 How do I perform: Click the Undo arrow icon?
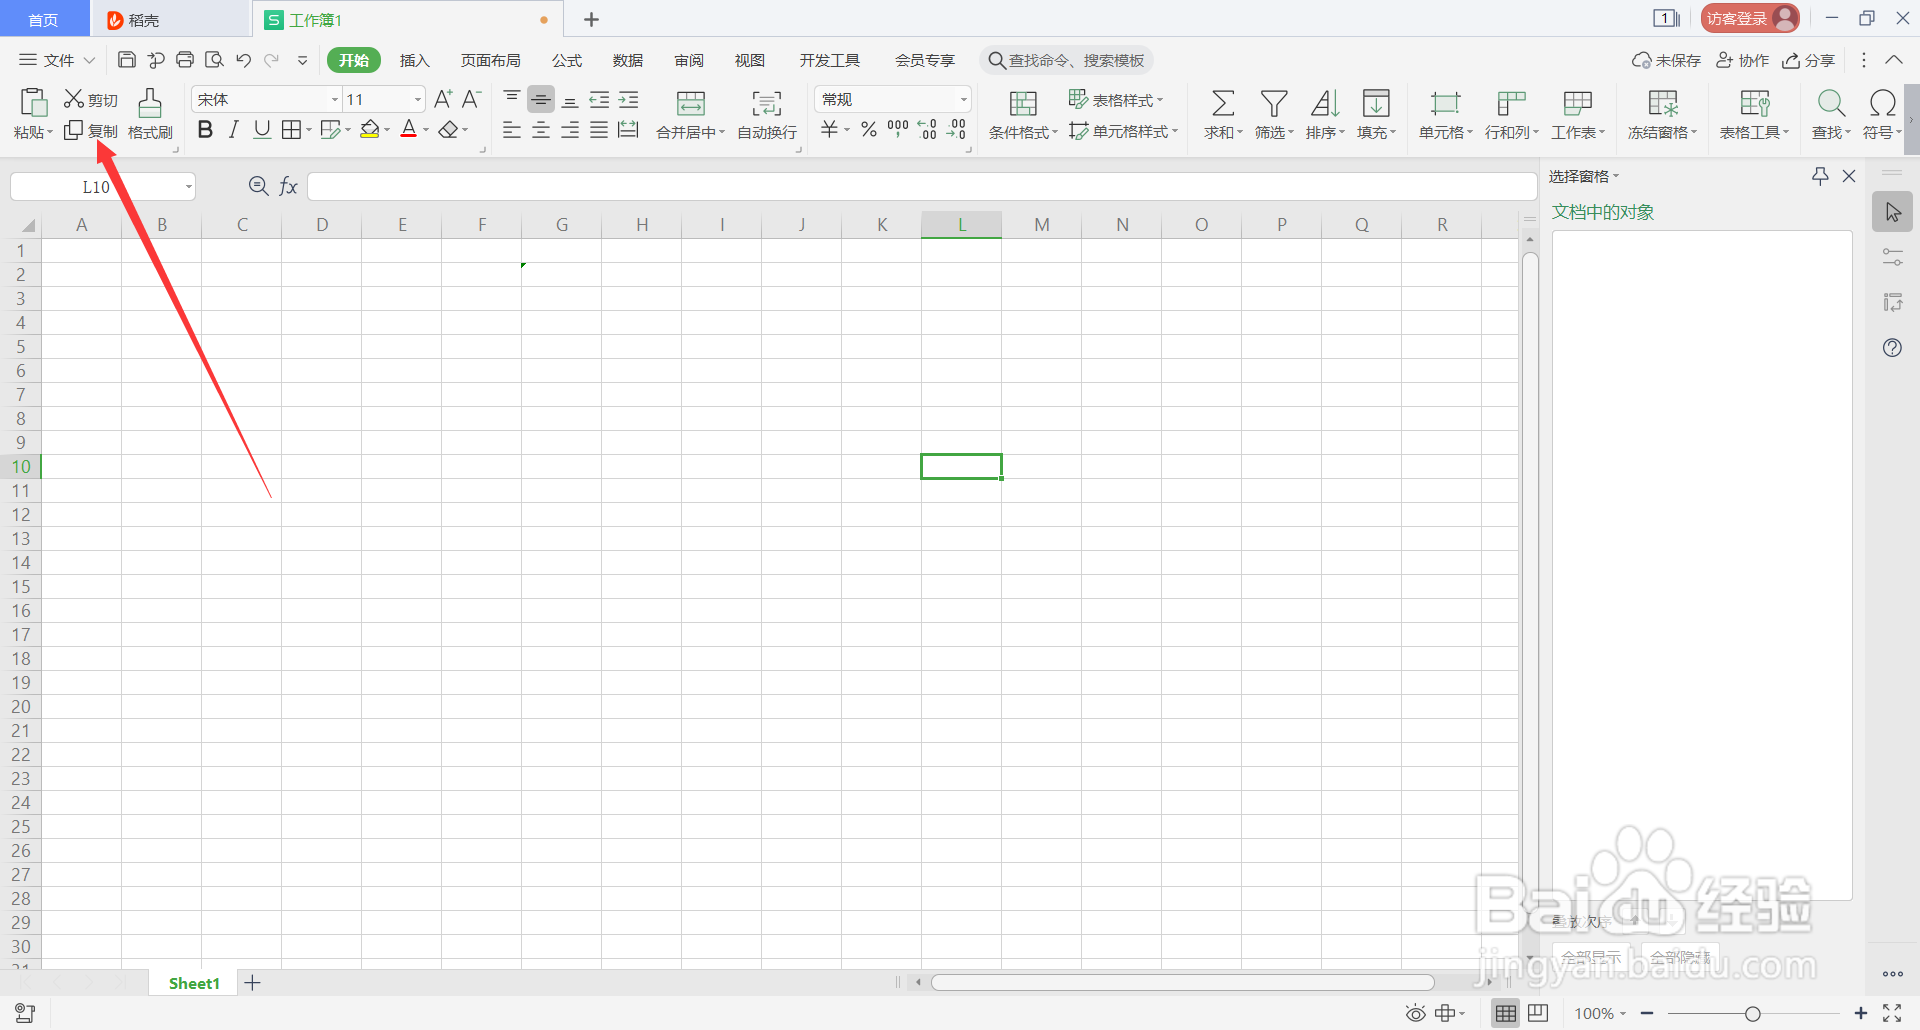(x=243, y=60)
